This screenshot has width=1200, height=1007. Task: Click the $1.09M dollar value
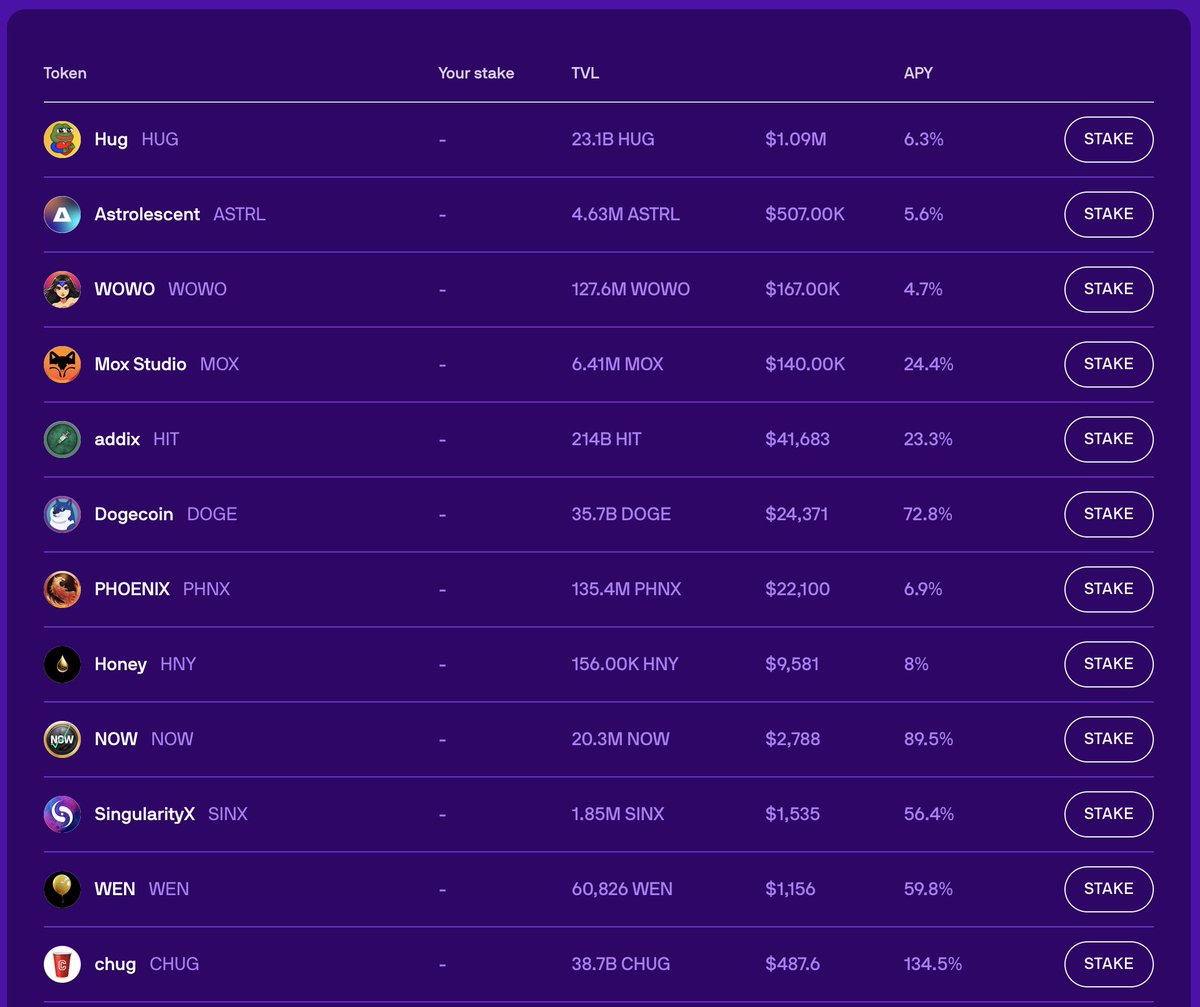coord(796,139)
